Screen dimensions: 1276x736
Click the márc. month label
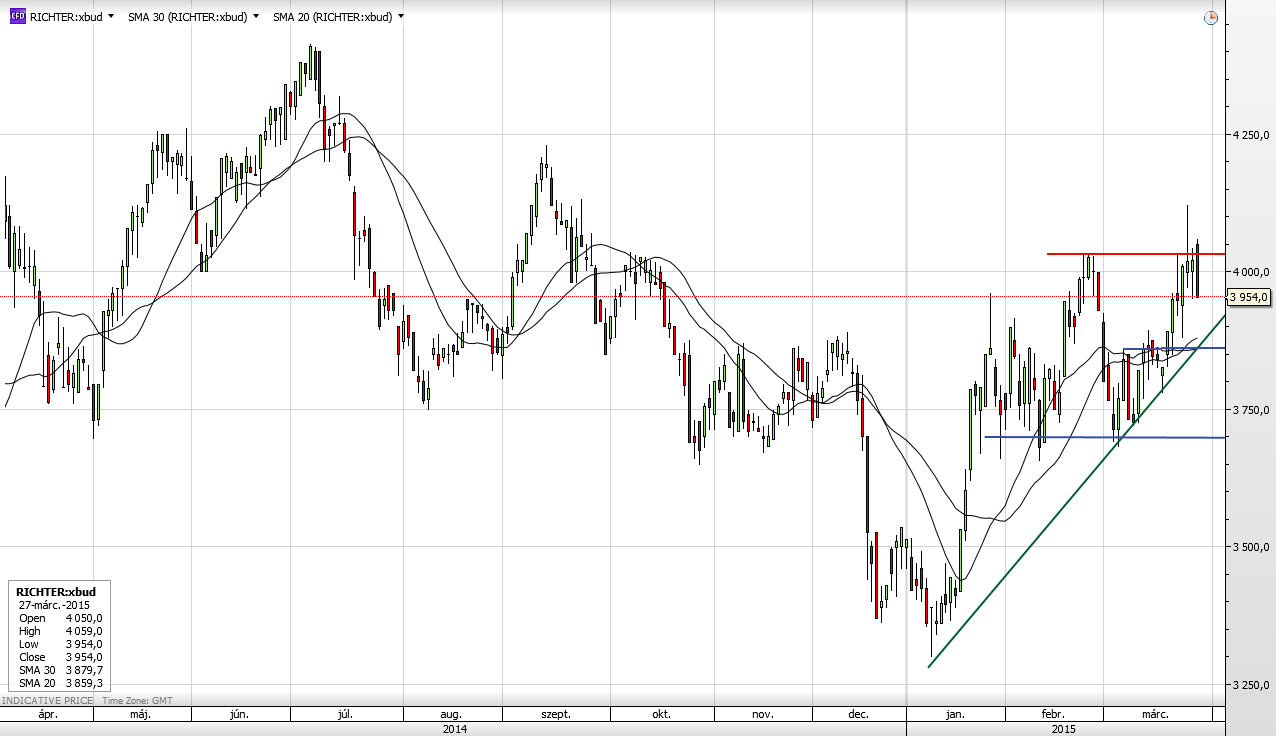[1156, 714]
